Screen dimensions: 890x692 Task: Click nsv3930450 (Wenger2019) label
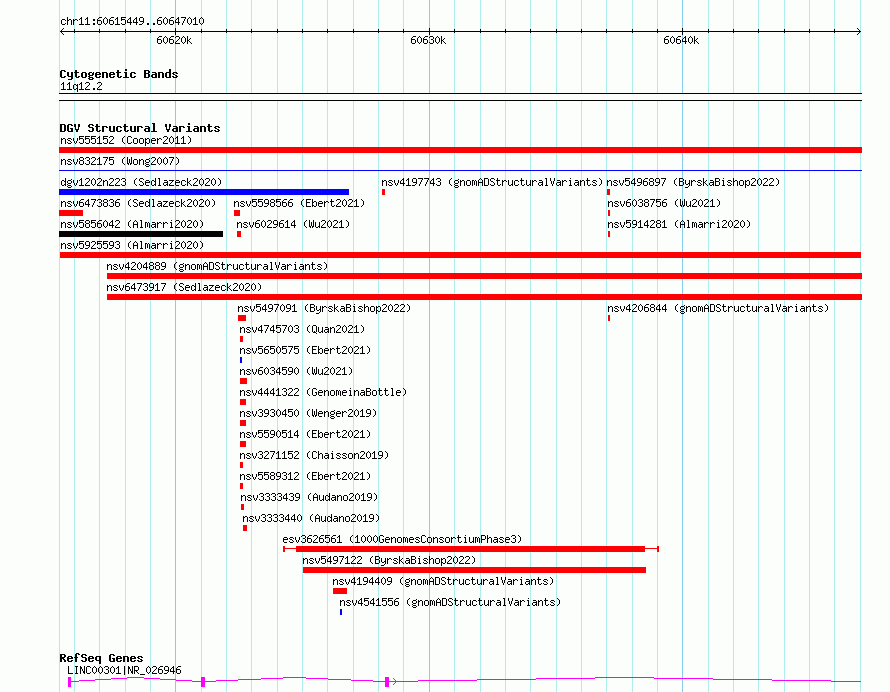[308, 413]
